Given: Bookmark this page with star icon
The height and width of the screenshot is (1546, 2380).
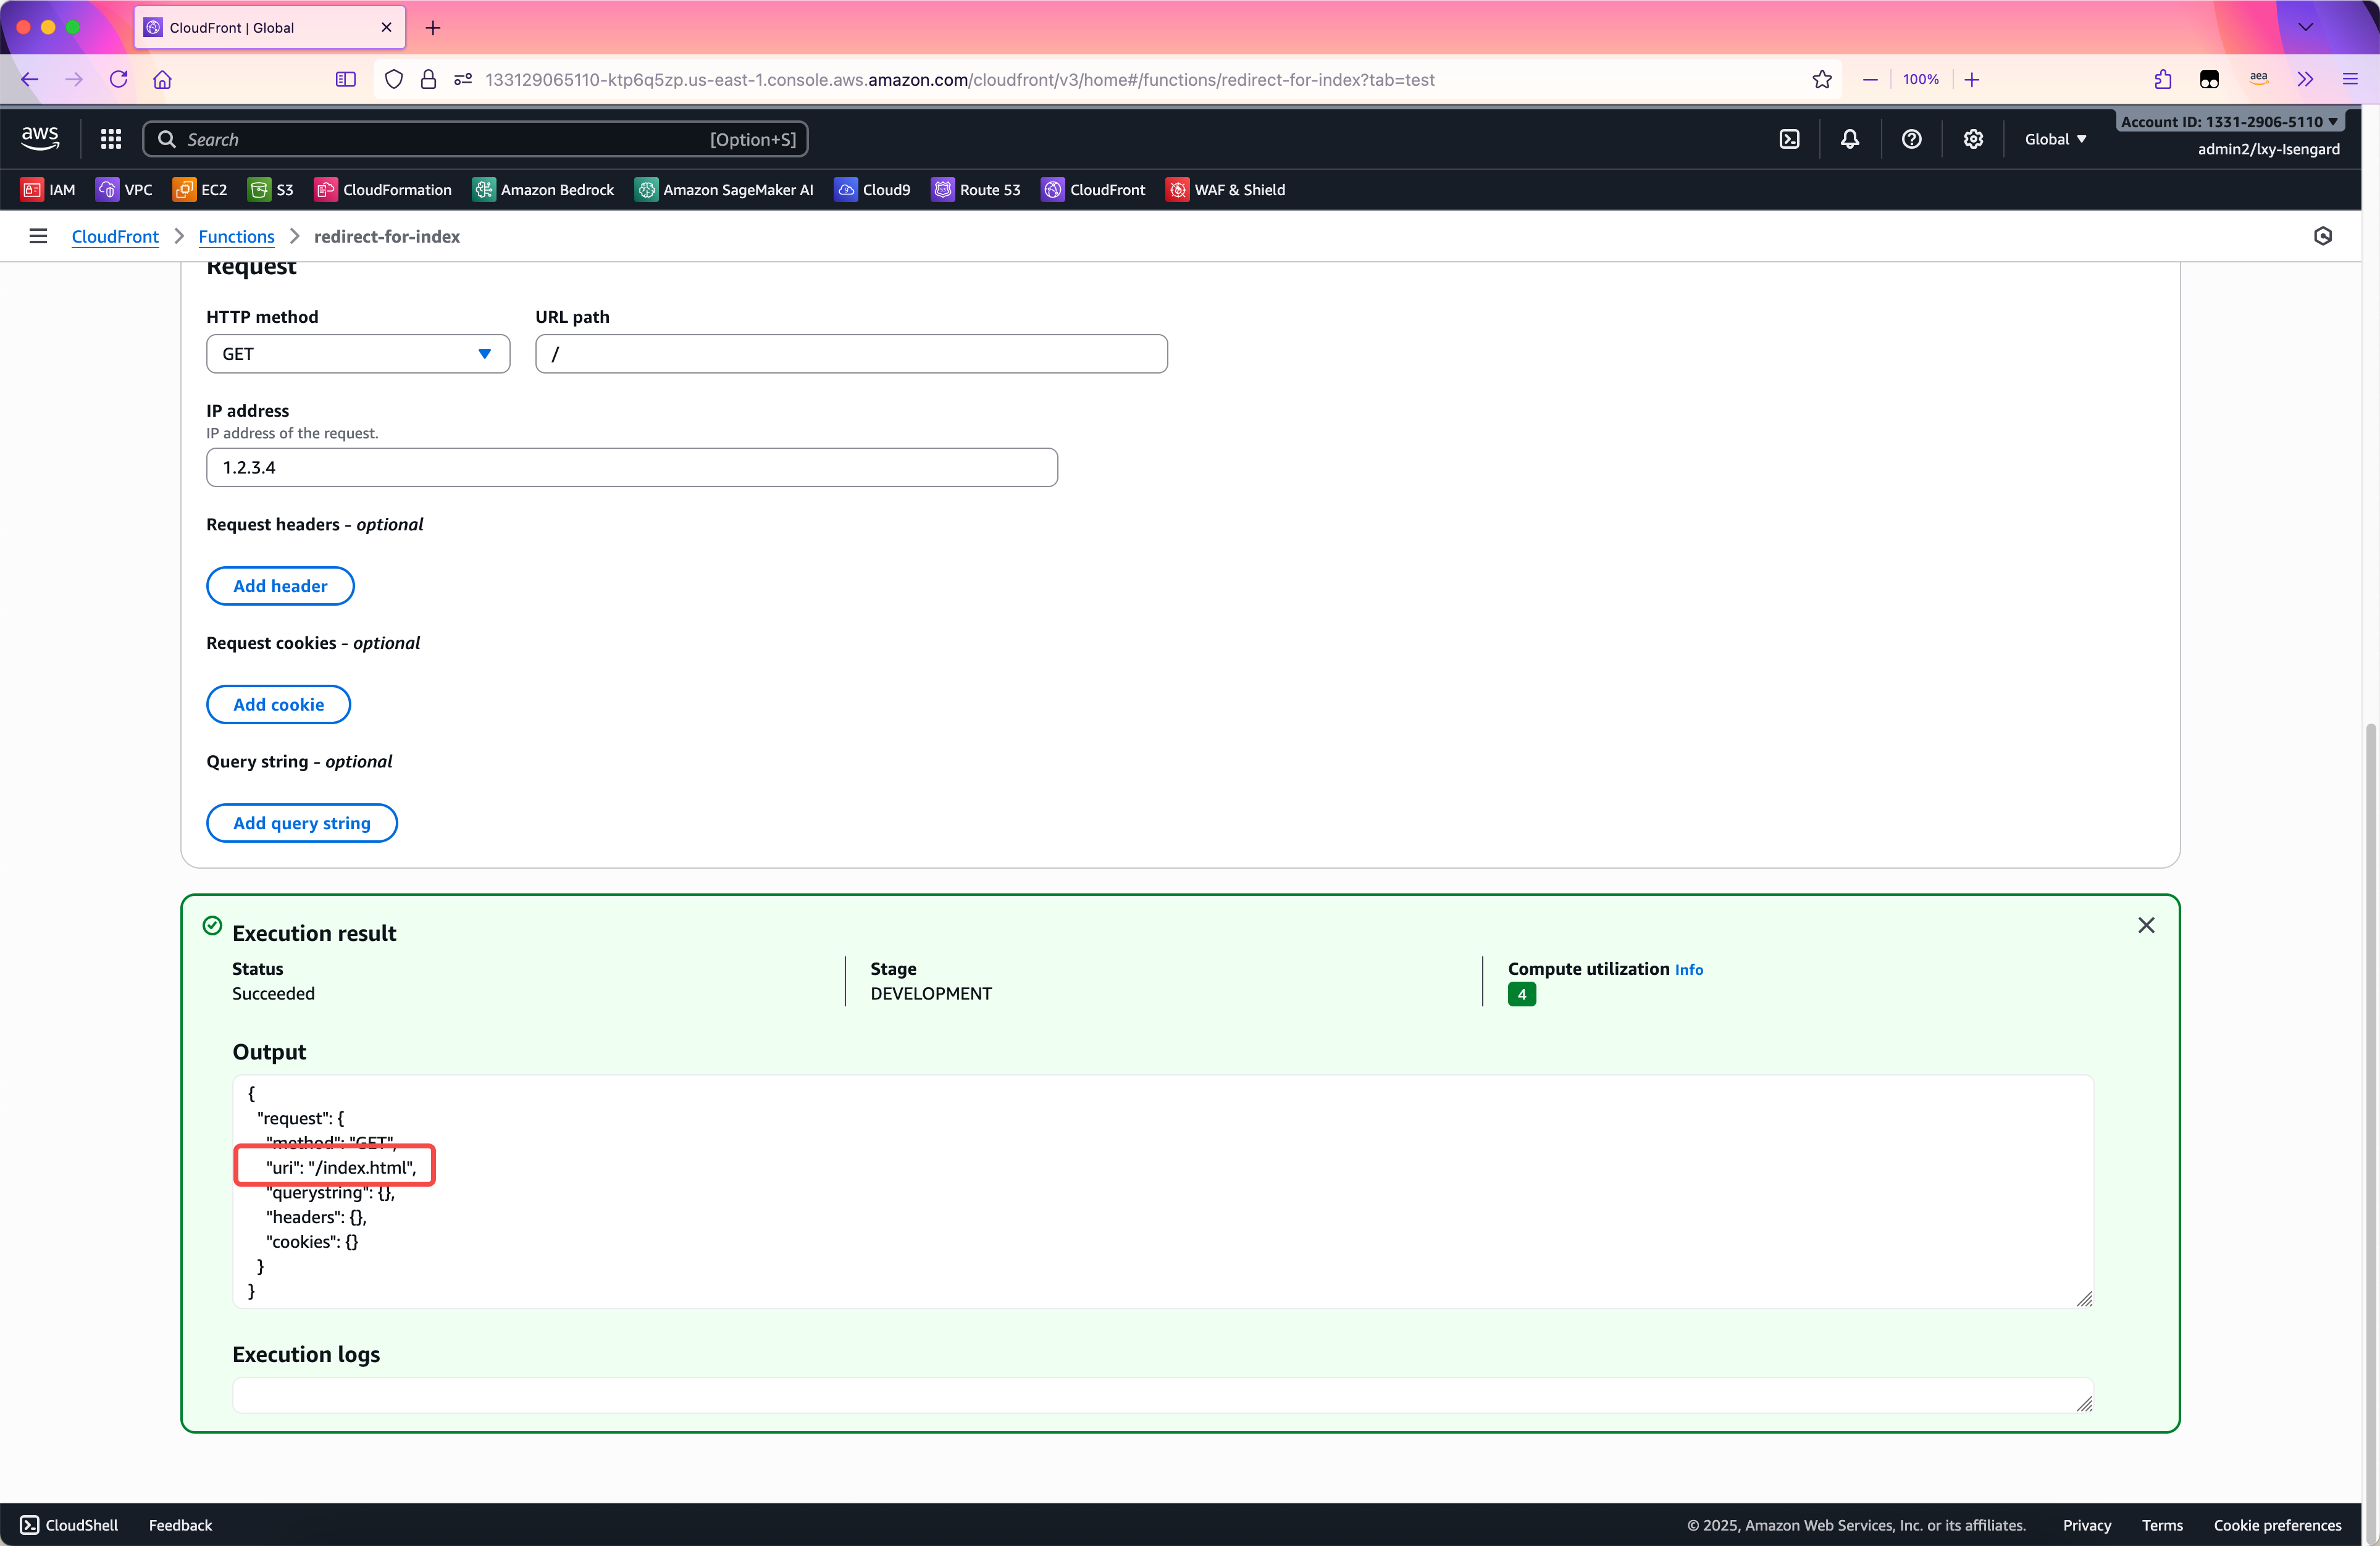Looking at the screenshot, I should [x=1821, y=80].
